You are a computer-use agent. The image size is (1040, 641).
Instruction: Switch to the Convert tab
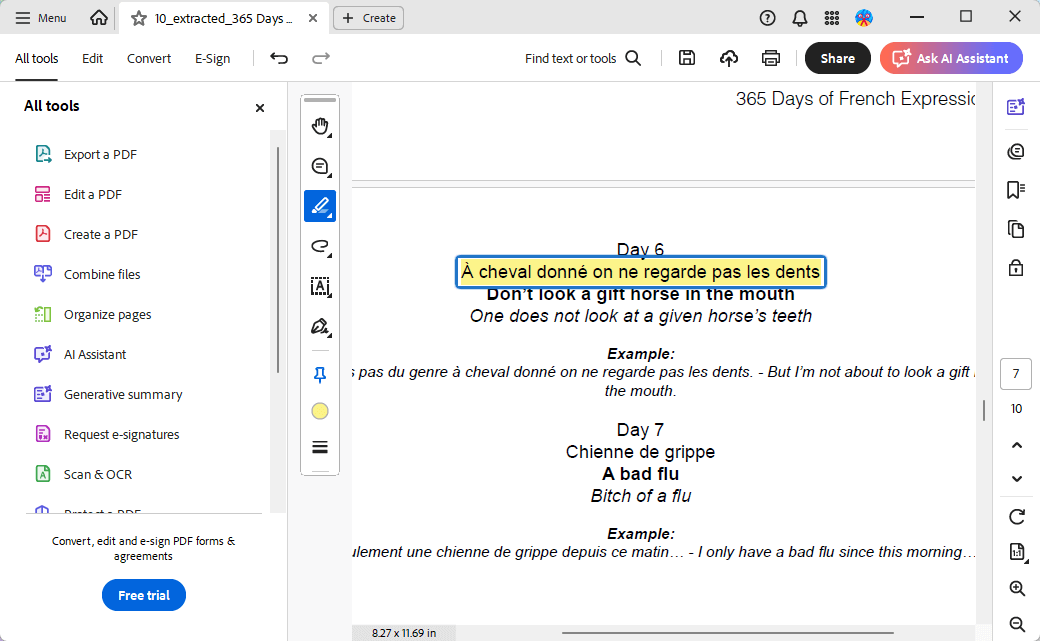tap(149, 58)
